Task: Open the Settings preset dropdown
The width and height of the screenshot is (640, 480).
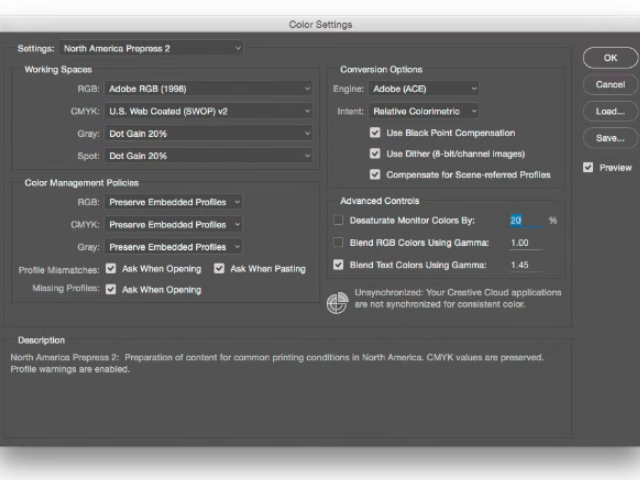Action: tap(151, 48)
